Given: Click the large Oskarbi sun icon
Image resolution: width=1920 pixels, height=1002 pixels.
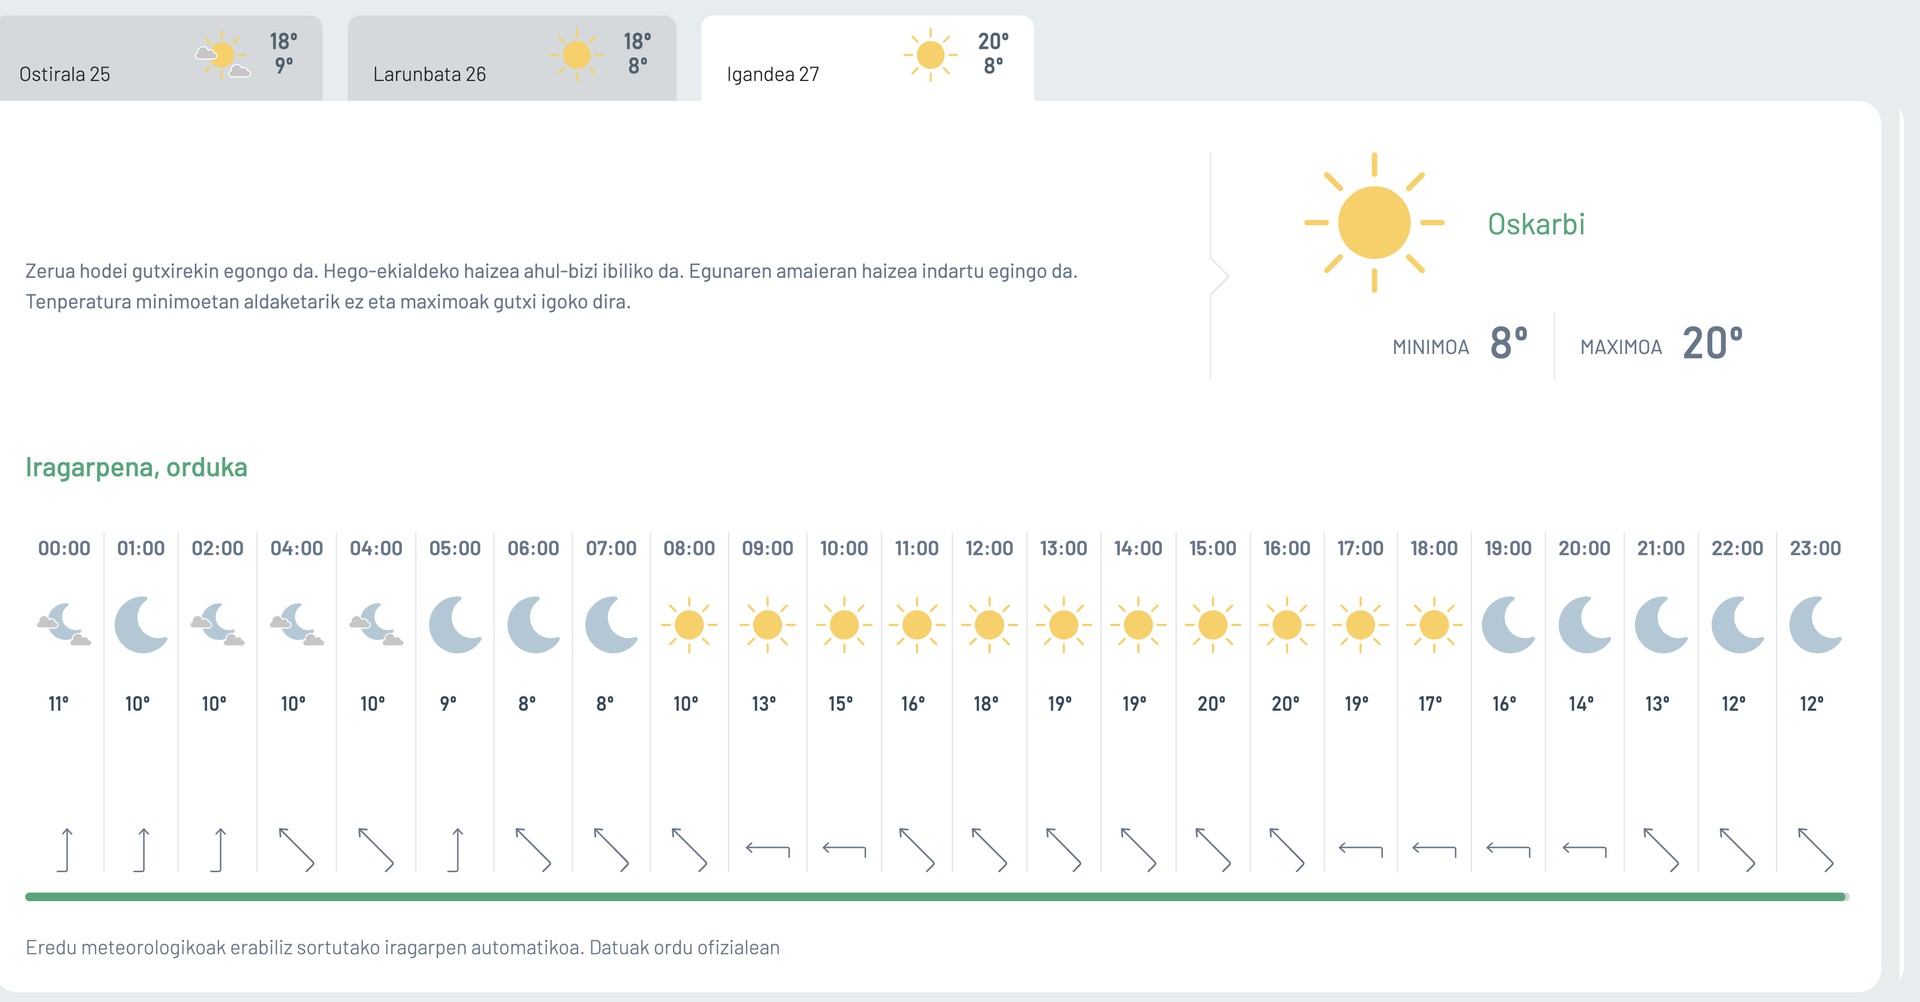Looking at the screenshot, I should pyautogui.click(x=1374, y=222).
